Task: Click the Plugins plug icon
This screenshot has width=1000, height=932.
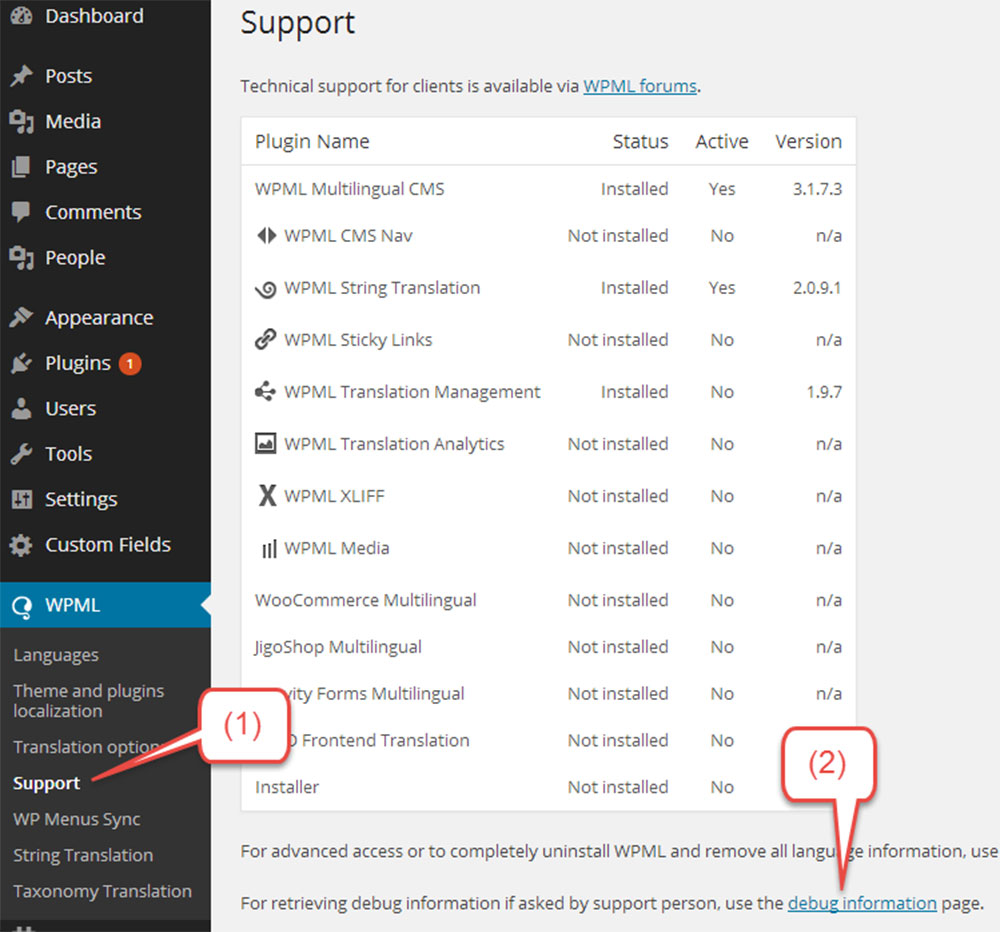Action: click(21, 363)
